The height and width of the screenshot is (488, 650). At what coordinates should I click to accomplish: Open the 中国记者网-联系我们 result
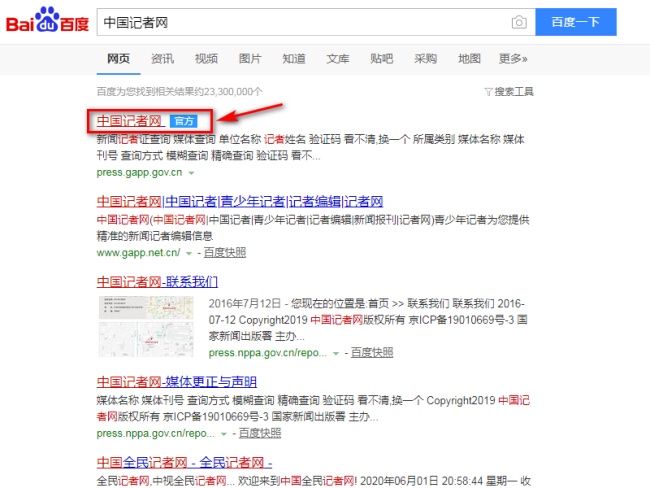point(157,282)
